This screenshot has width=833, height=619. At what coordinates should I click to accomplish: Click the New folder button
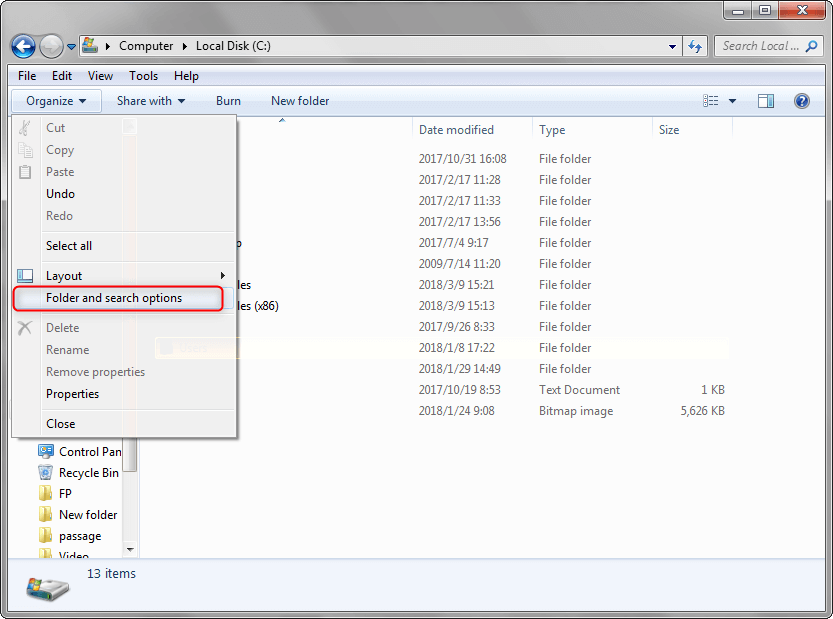(x=300, y=101)
